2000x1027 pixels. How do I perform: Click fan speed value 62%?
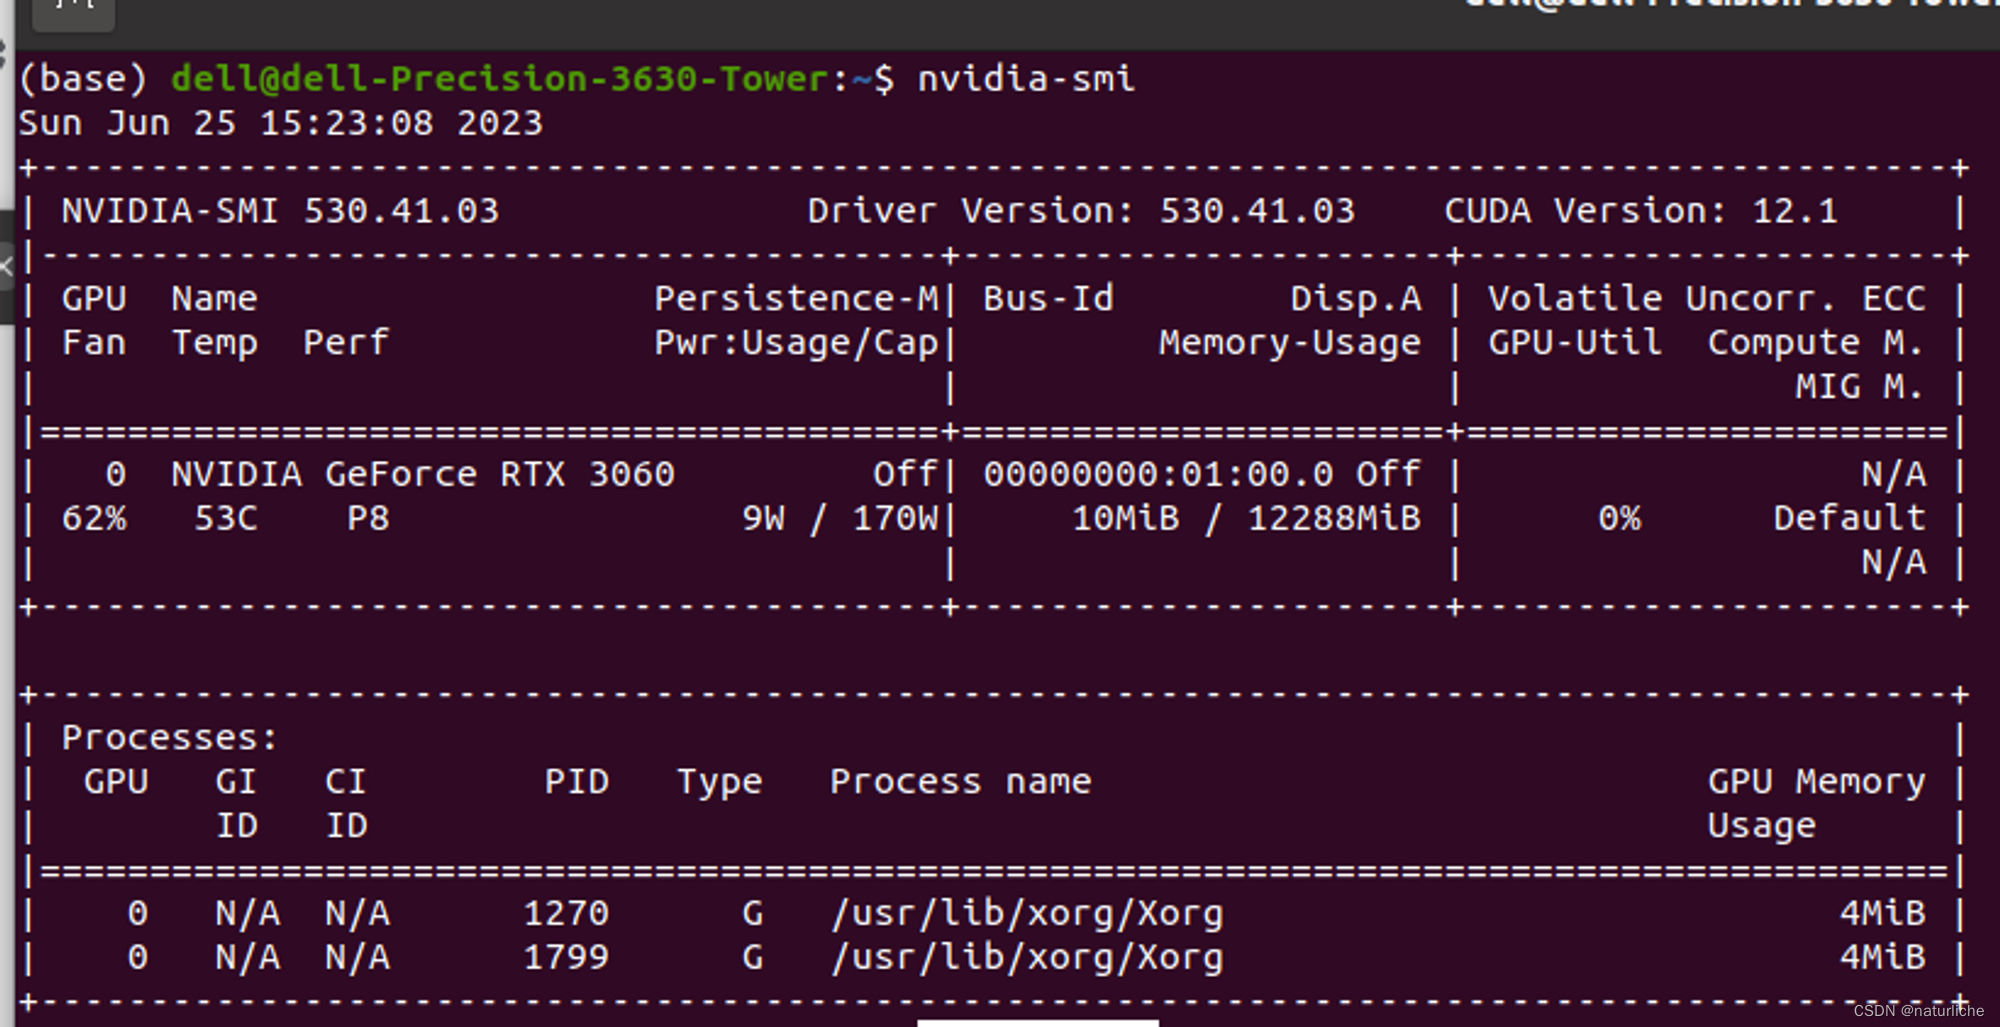click(94, 518)
